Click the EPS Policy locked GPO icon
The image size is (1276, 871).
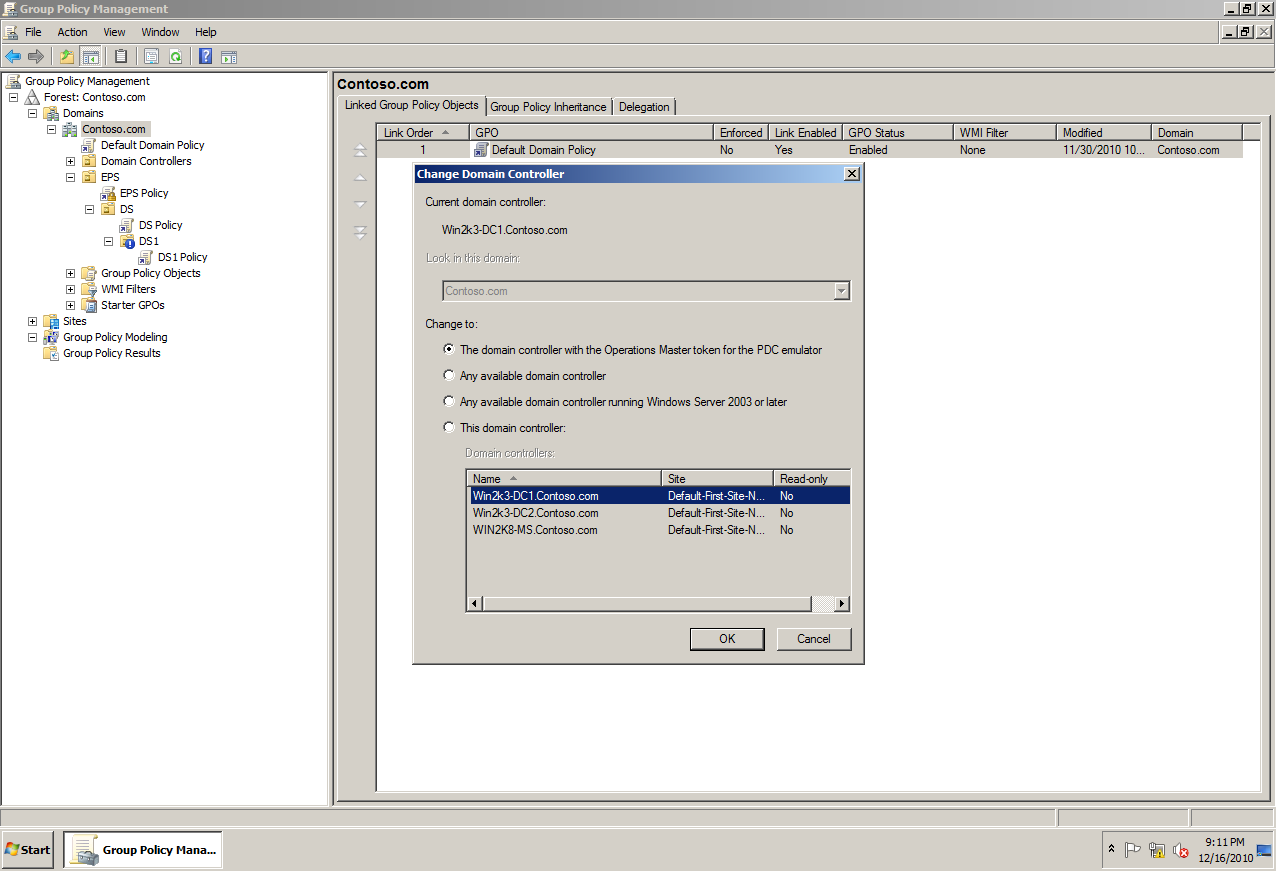(x=108, y=193)
